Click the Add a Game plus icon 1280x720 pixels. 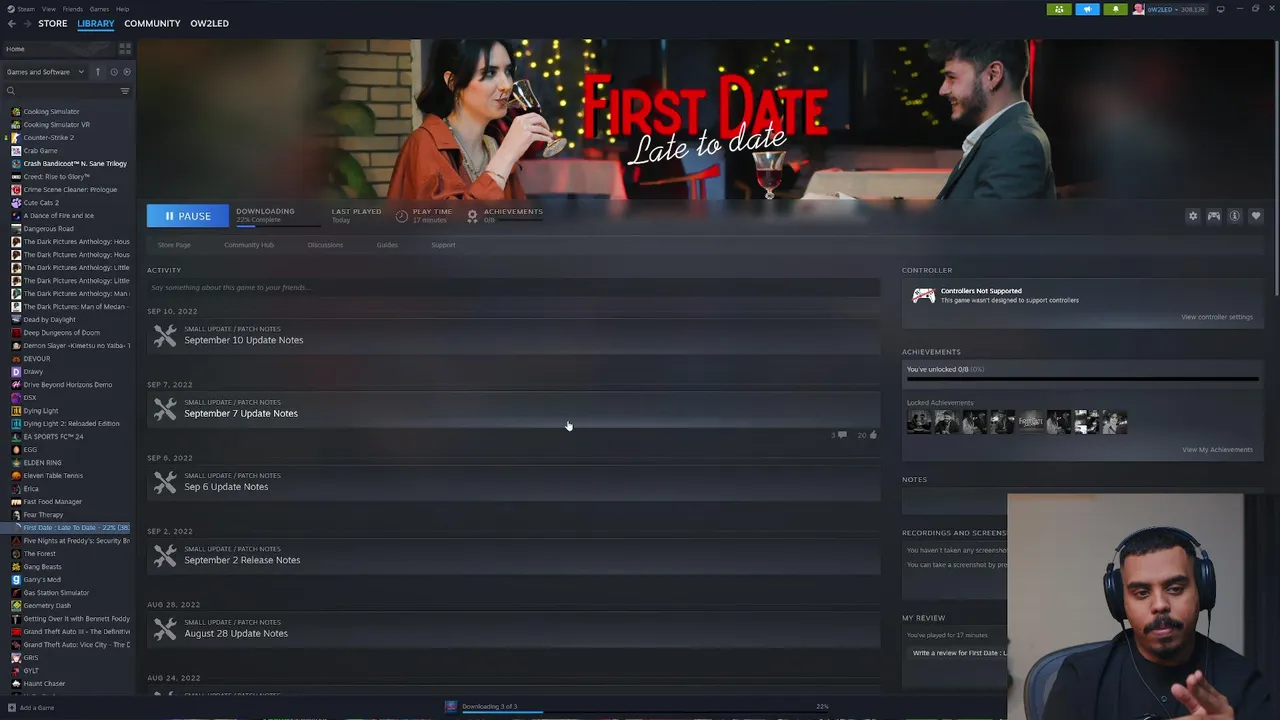click(12, 708)
